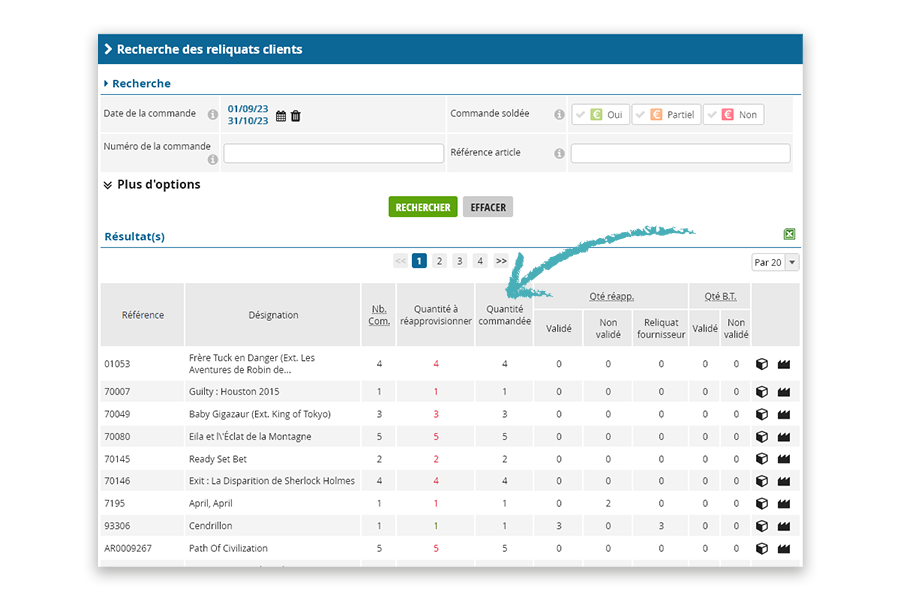Open factory icon for Guilty : Houston 2015

tap(784, 392)
